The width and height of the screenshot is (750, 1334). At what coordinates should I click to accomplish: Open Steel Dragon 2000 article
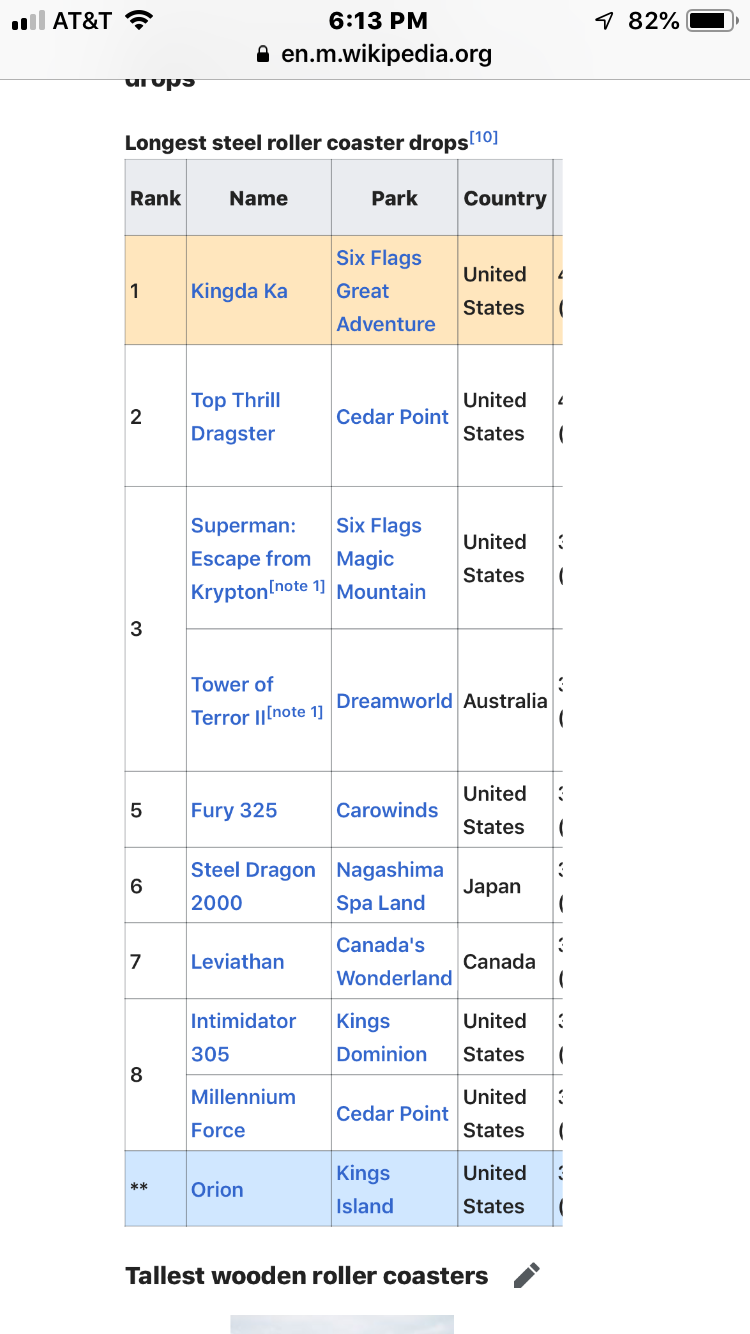point(253,886)
